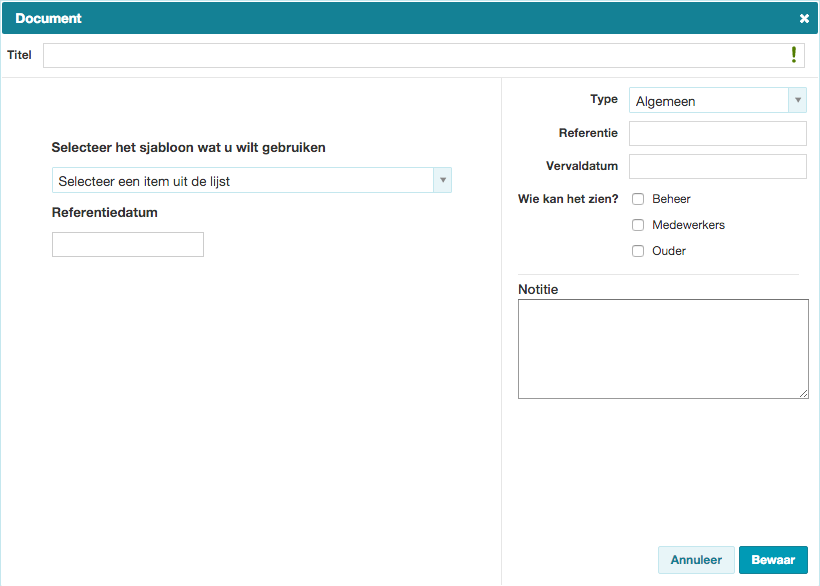Click inside the Notitie text area
Screen dimensions: 820x586
pyautogui.click(x=663, y=349)
